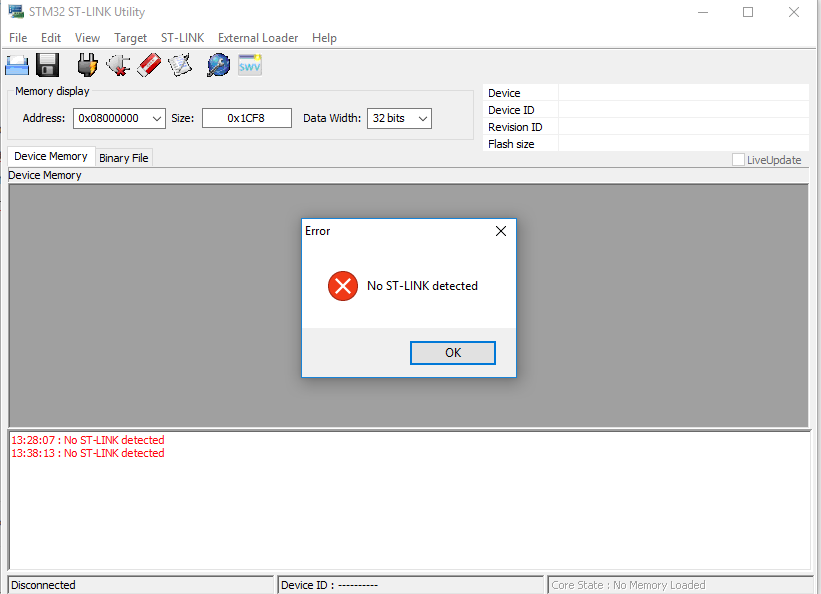Enable the LiveUpdate checkbox
This screenshot has height=594, width=821.
738,160
